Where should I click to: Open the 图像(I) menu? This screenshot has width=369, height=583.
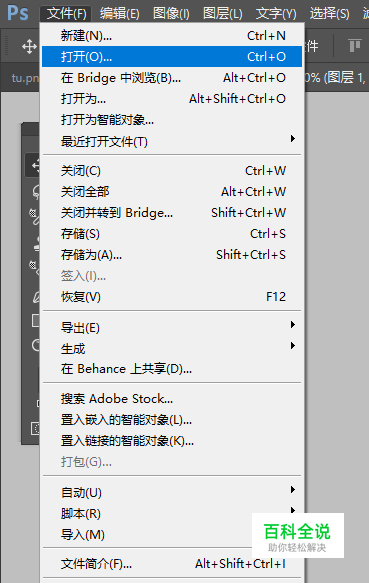[x=171, y=14]
